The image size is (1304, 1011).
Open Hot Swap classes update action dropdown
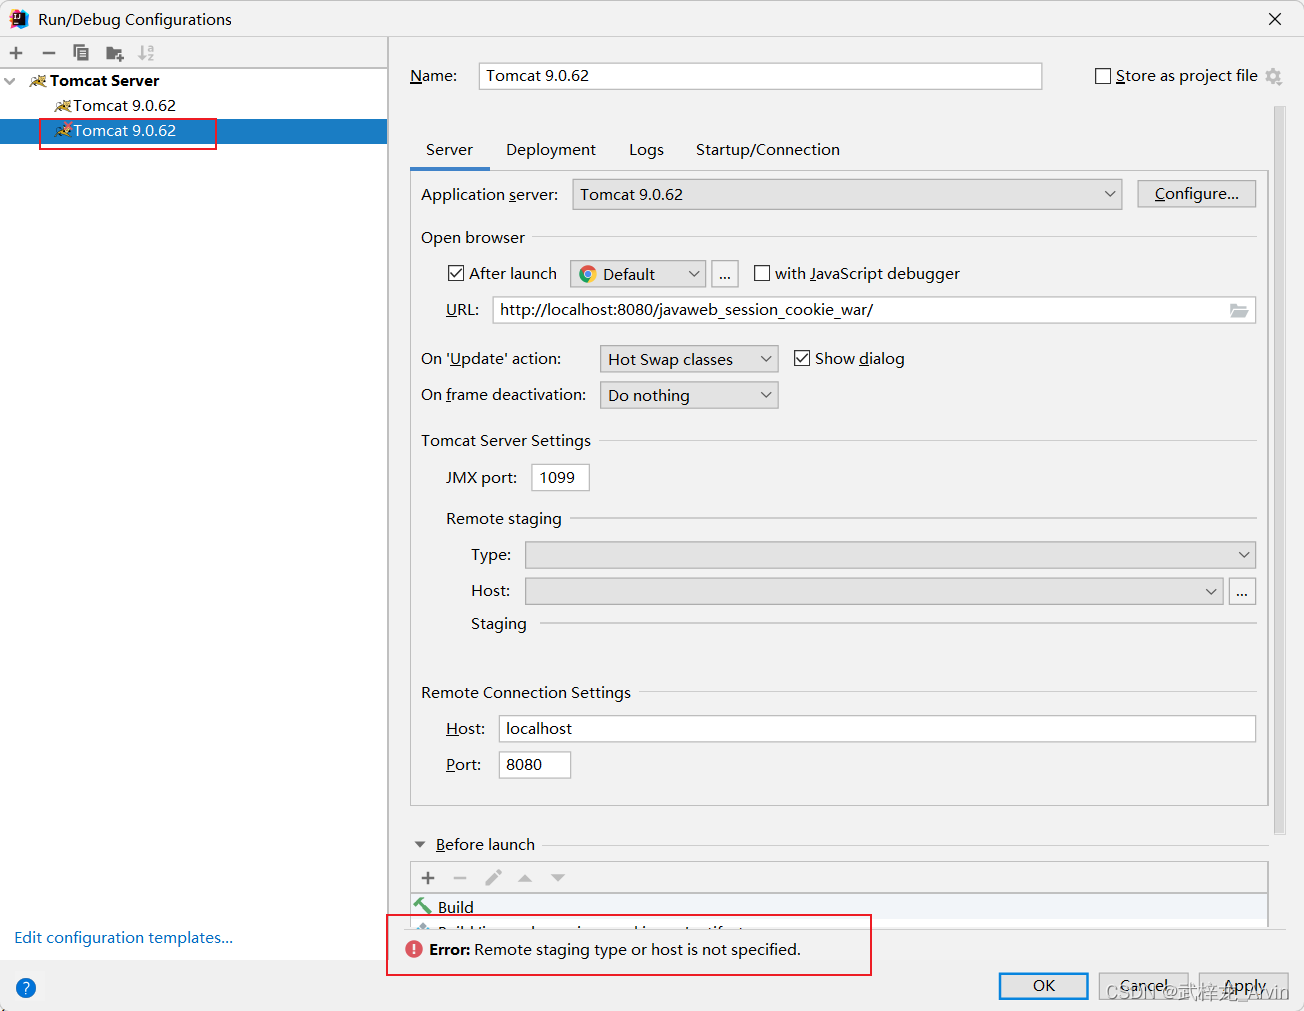(x=689, y=359)
